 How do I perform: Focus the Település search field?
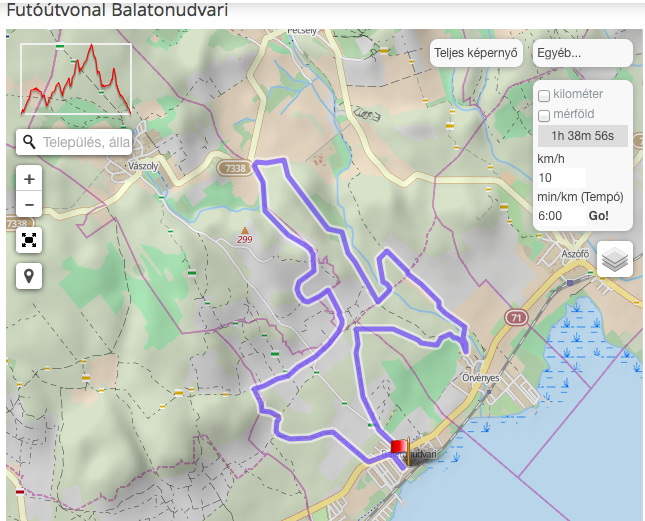pyautogui.click(x=86, y=142)
